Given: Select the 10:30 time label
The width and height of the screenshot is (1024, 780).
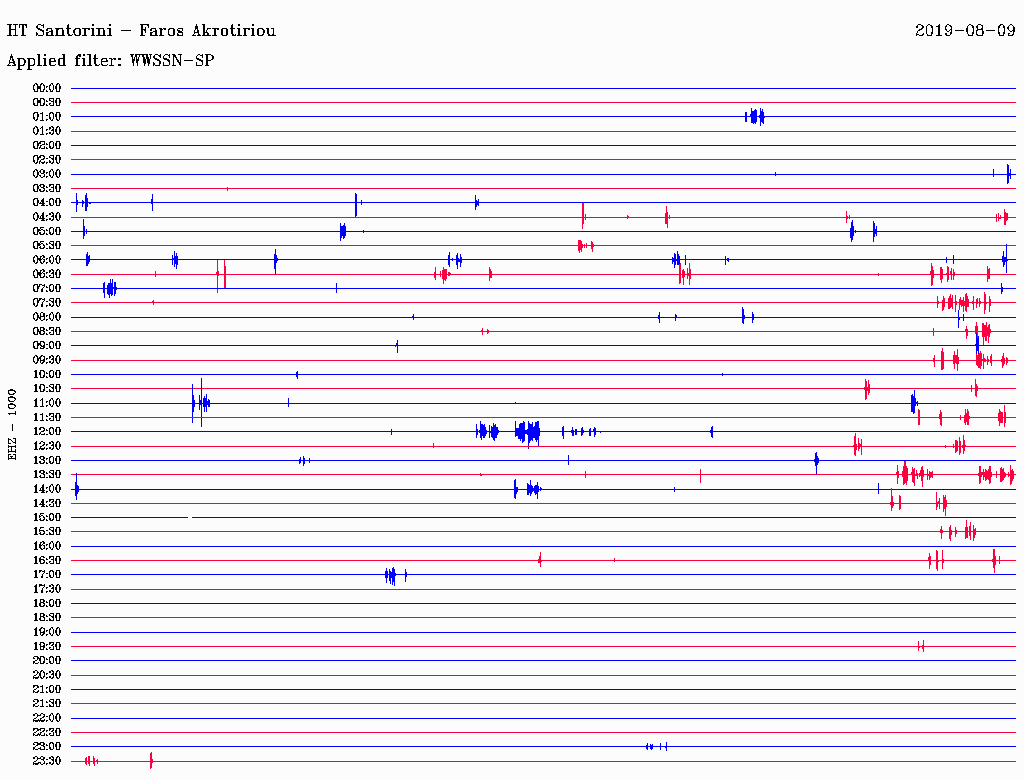Looking at the screenshot, I should 47,389.
